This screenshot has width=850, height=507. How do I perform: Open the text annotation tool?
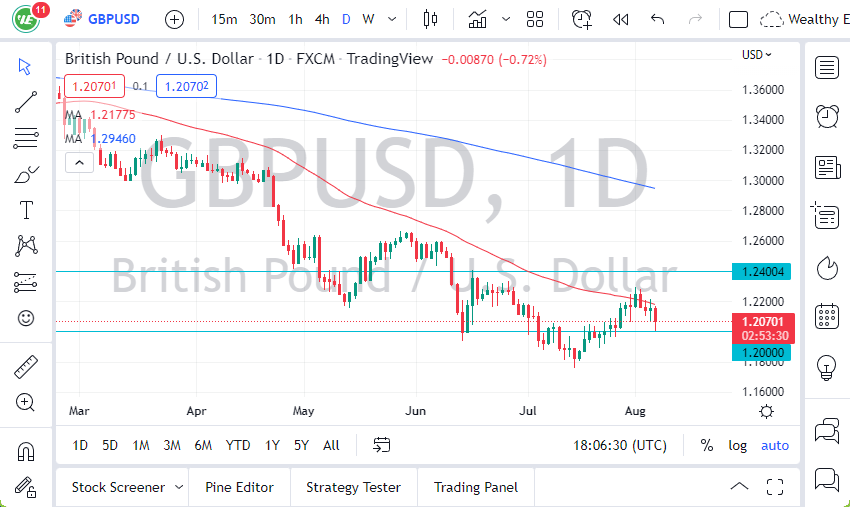[x=26, y=210]
